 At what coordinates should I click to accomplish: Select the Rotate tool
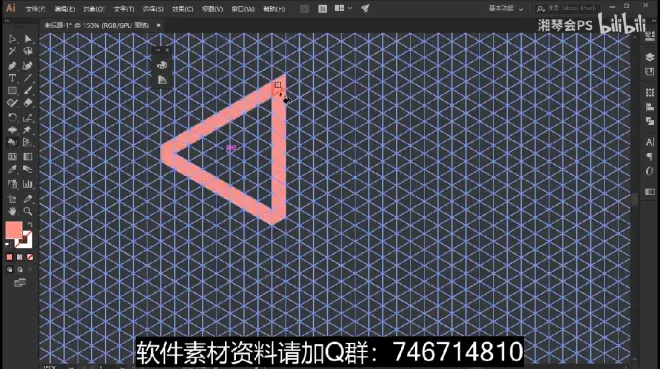coord(12,117)
